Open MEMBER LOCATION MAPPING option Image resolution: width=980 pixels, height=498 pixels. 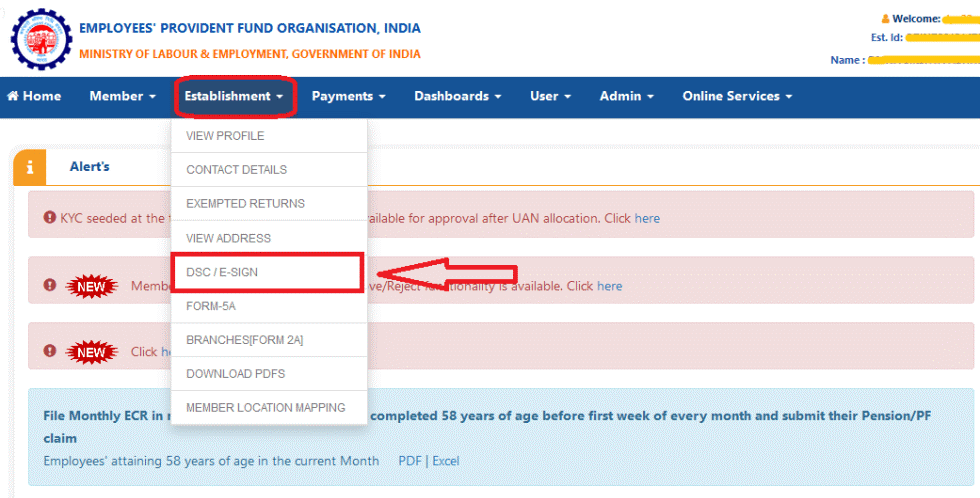[x=269, y=407]
